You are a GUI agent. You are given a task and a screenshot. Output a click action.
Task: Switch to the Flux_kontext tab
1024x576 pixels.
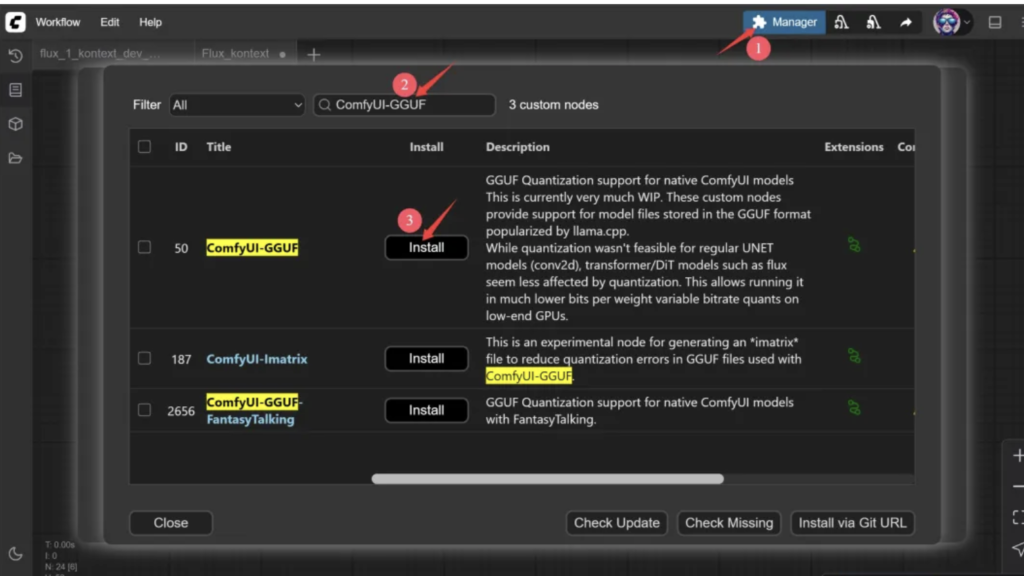click(x=235, y=54)
